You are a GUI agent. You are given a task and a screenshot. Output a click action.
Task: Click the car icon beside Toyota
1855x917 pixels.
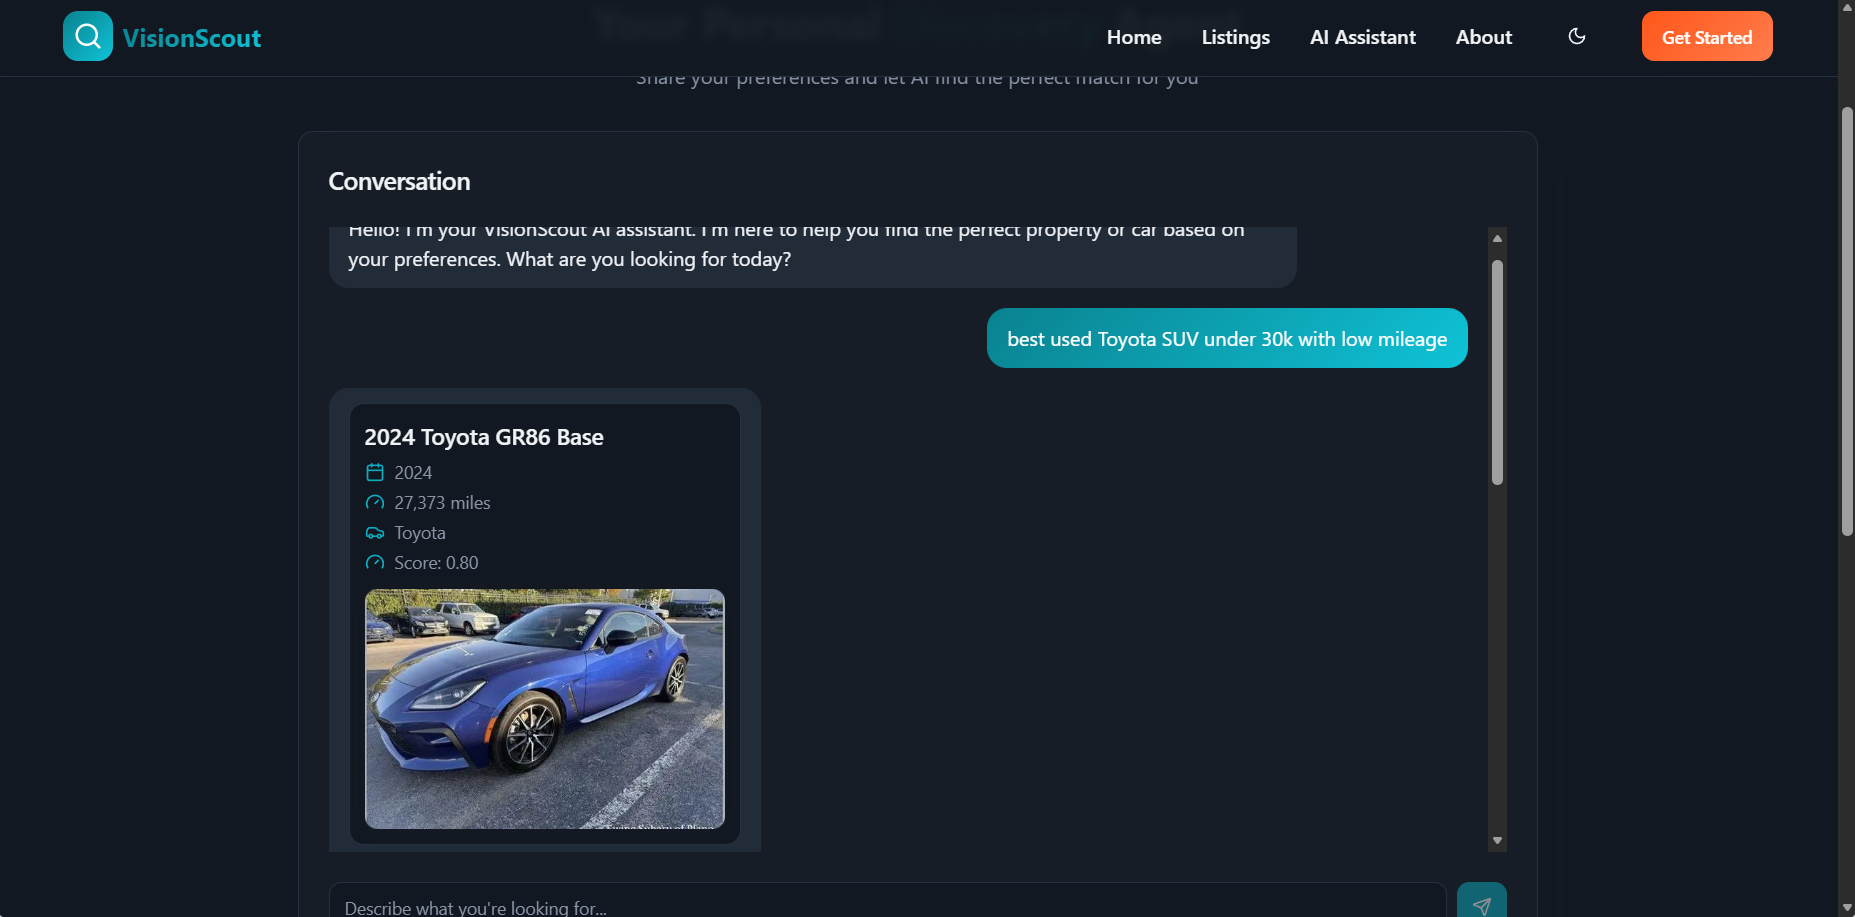(x=375, y=532)
